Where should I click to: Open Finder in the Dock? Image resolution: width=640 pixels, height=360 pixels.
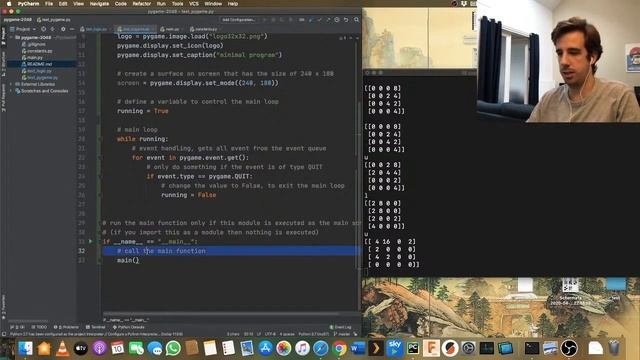(x=25, y=348)
